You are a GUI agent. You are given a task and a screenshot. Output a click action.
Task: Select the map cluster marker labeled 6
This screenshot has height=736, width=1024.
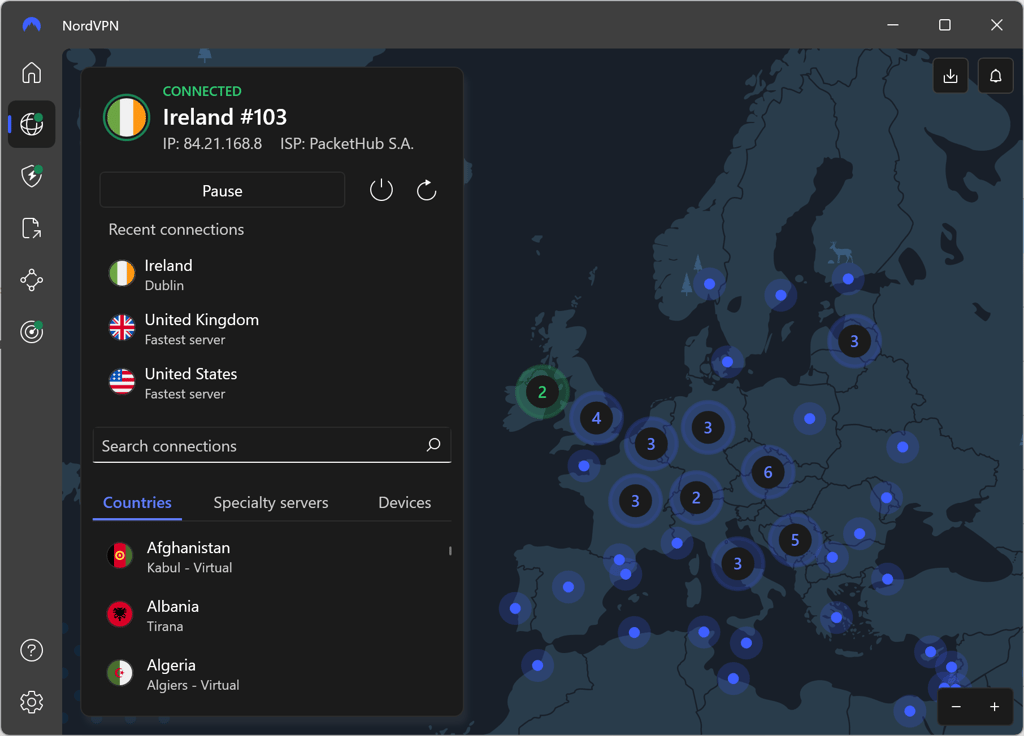pos(768,472)
